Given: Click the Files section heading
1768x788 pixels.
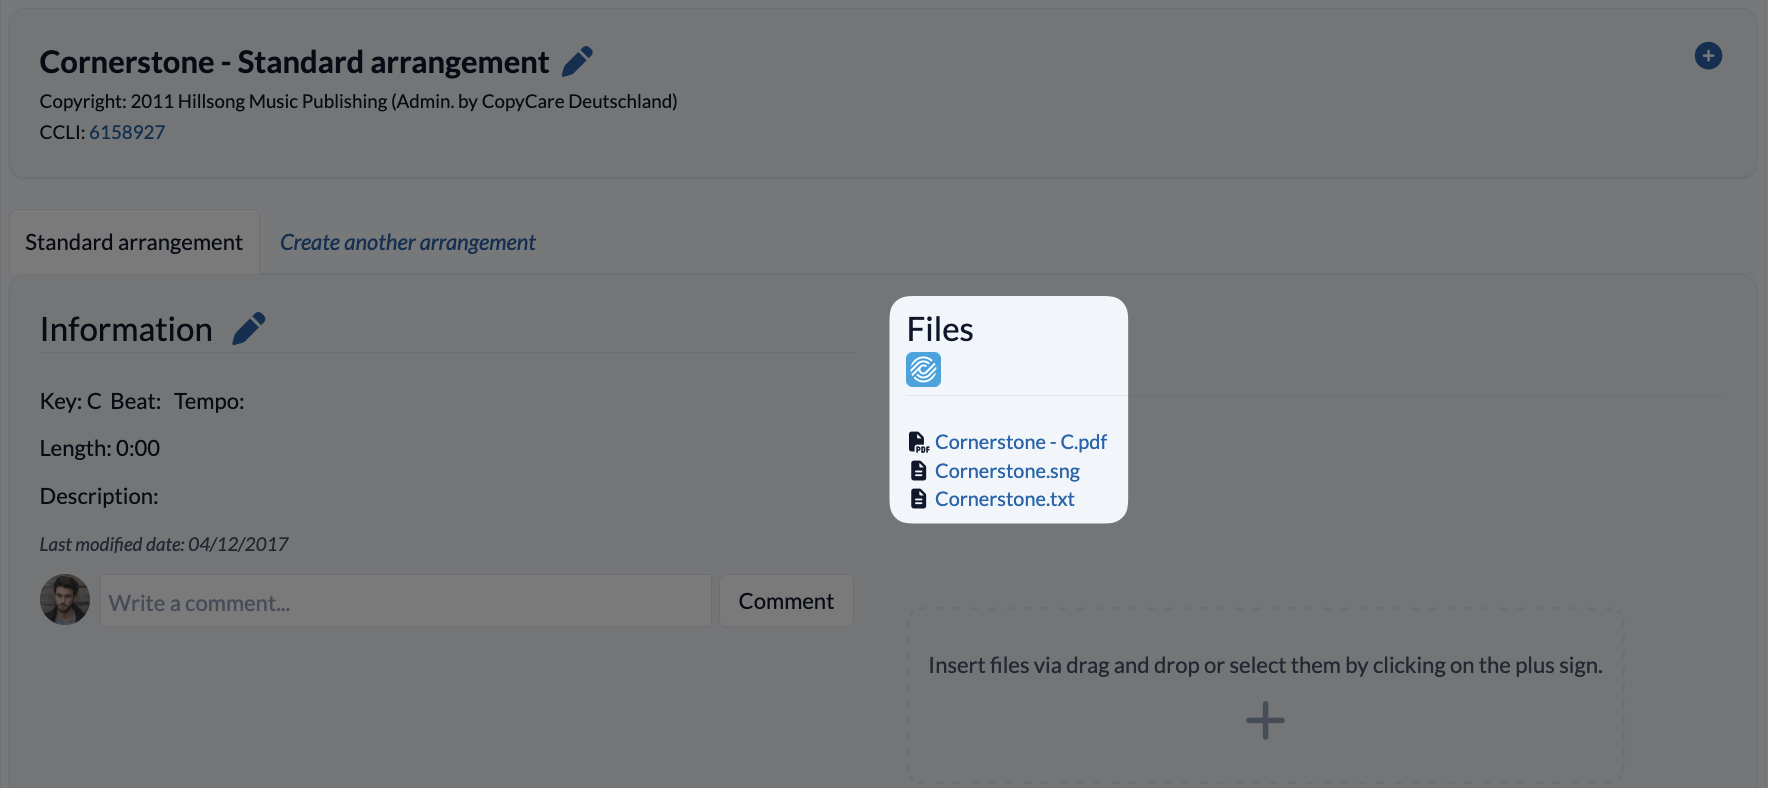Looking at the screenshot, I should click(x=940, y=329).
